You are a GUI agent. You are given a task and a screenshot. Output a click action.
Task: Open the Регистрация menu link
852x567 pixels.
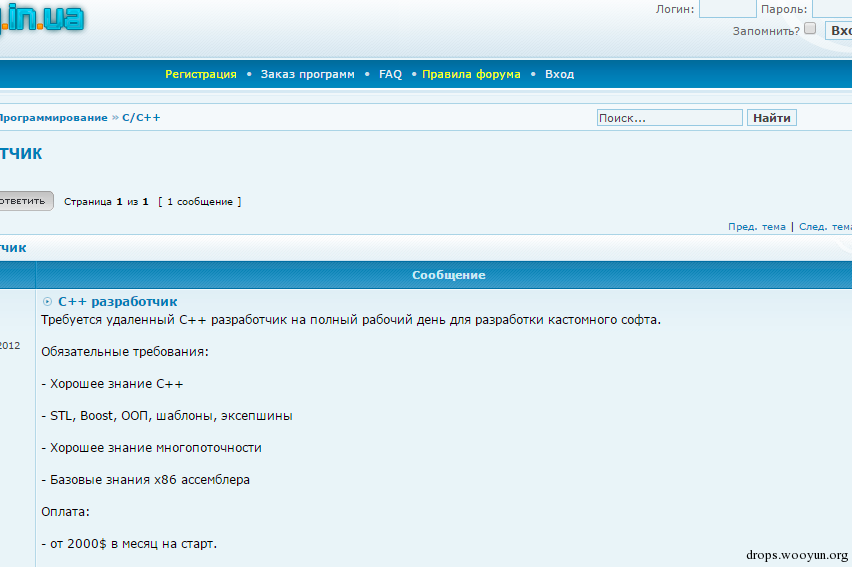click(201, 74)
